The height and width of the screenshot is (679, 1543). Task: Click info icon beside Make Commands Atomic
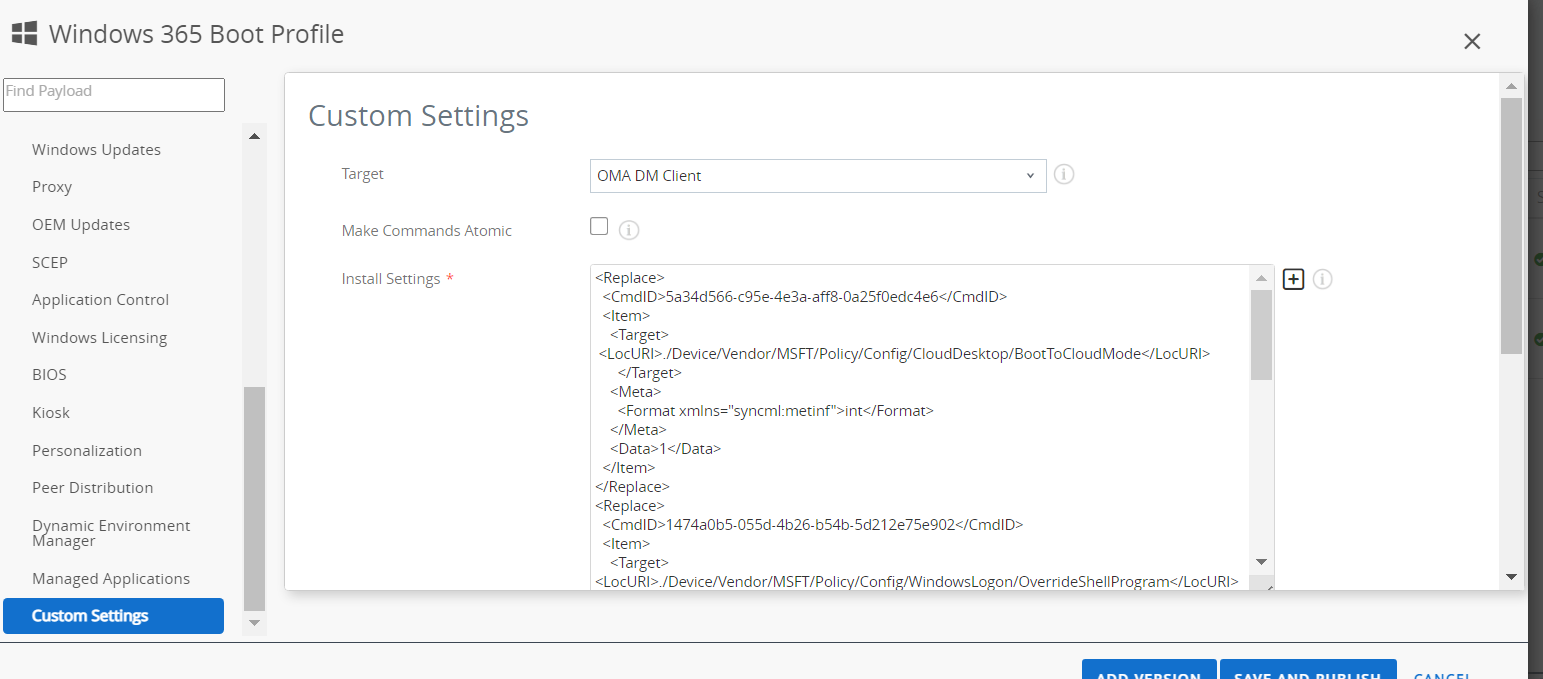[628, 230]
